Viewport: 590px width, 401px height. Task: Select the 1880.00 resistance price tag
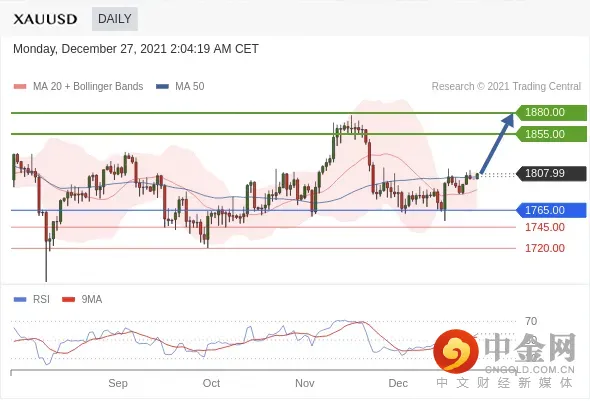tap(550, 112)
